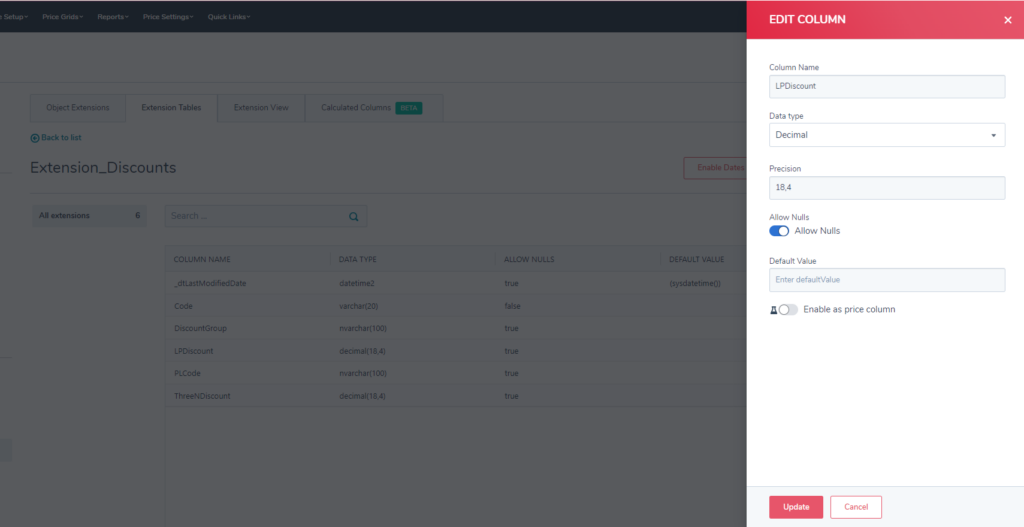
Task: Enable as price column toggle
Action: tap(788, 310)
